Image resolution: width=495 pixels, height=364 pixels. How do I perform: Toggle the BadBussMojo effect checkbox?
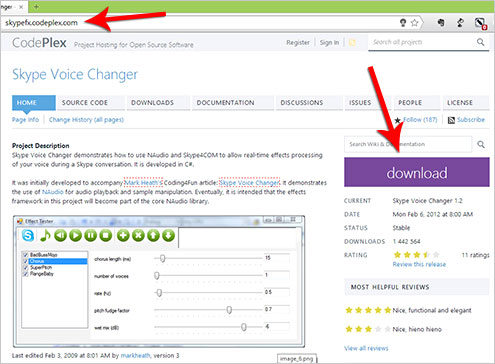point(25,255)
